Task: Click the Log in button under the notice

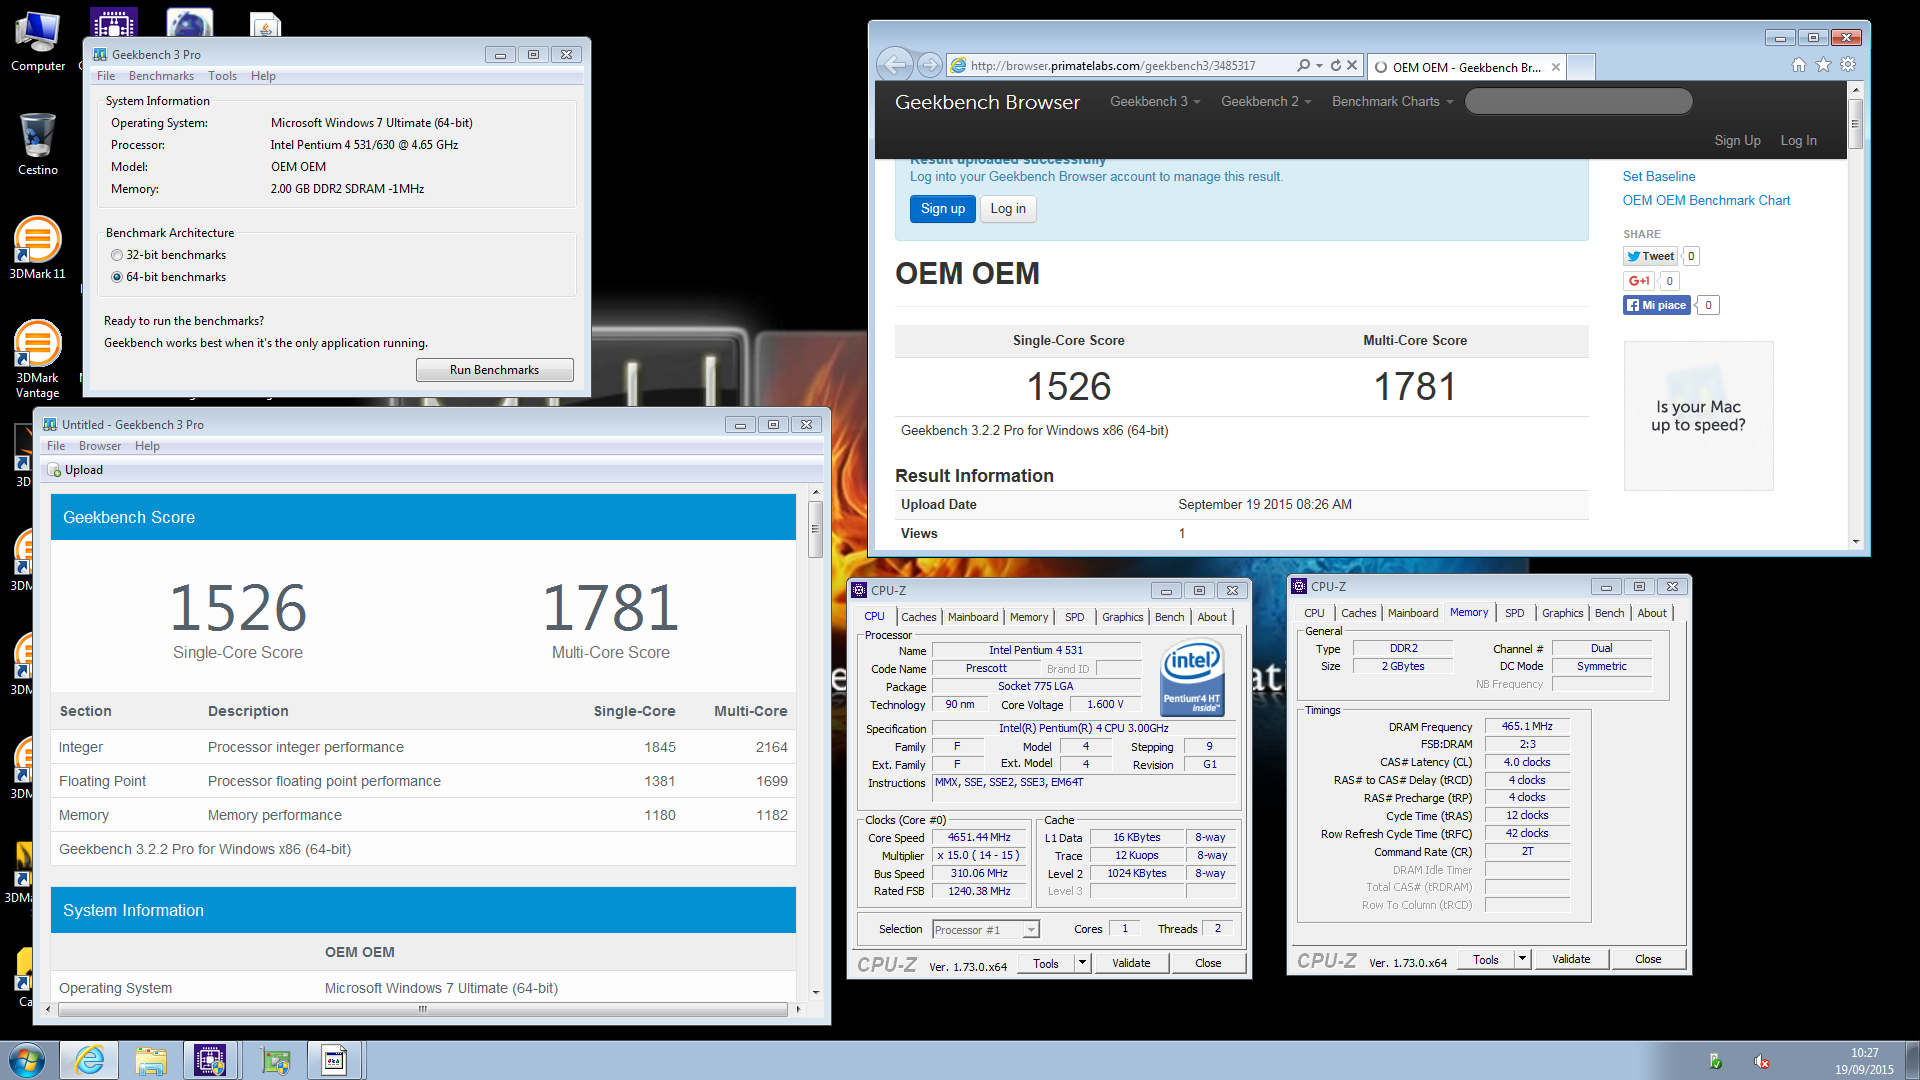Action: 1008,209
